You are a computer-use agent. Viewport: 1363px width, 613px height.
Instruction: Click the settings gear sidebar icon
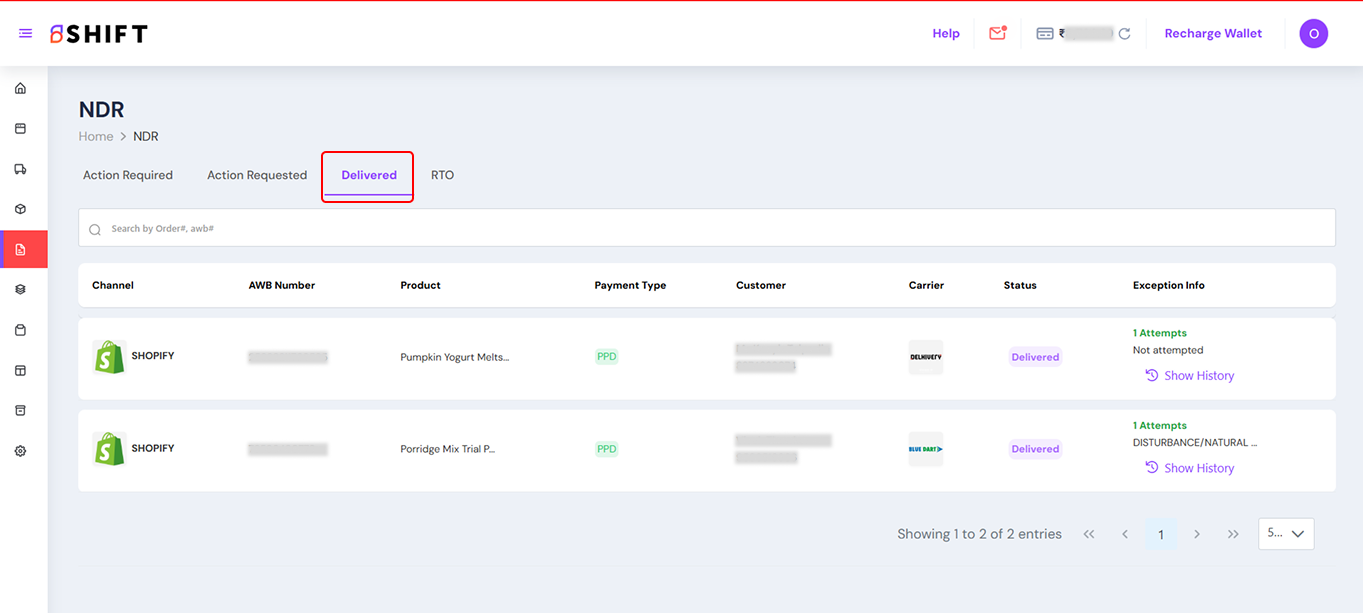click(20, 451)
